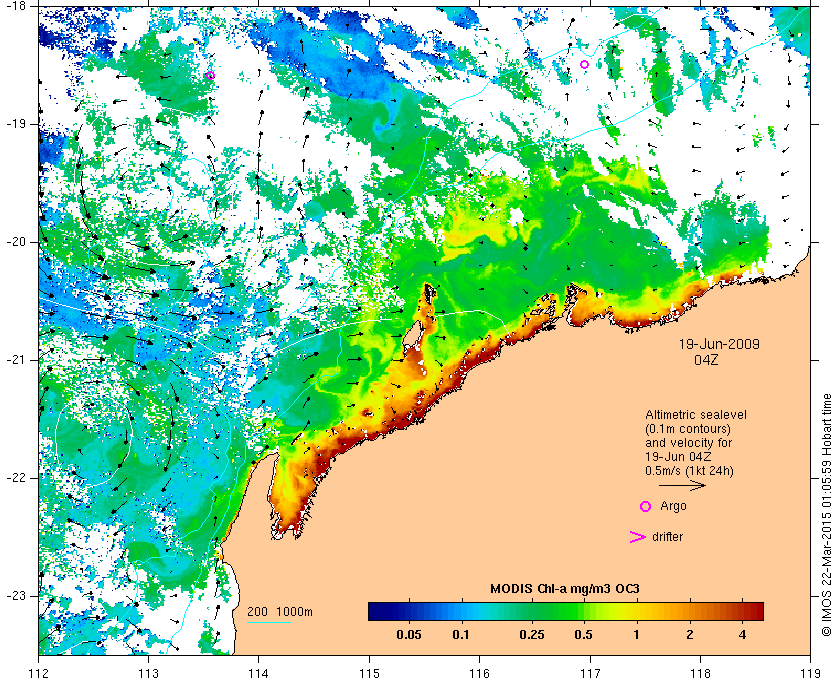Image resolution: width=840 pixels, height=680 pixels.
Task: Click the '115' longitude axis label
Action: point(369,672)
